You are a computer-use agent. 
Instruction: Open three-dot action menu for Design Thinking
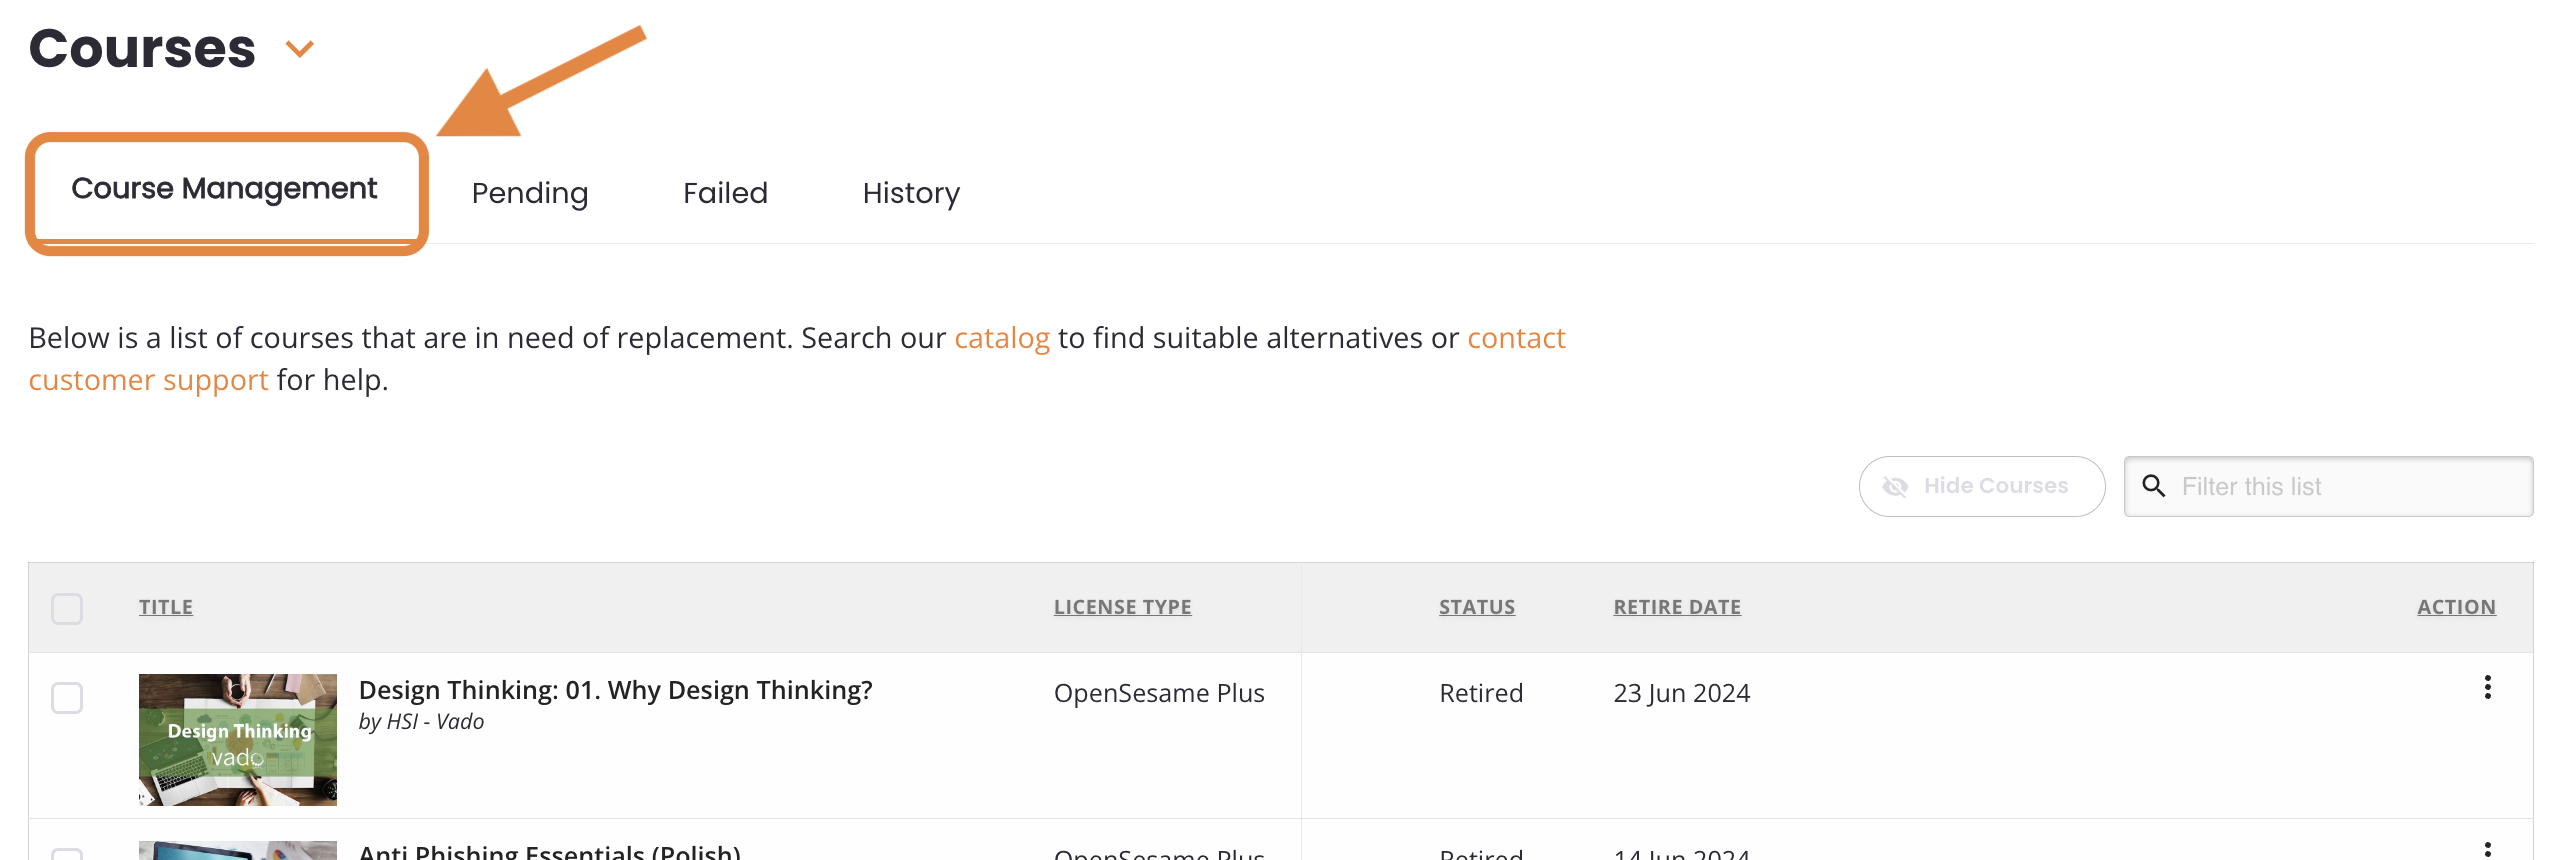coord(2487,687)
